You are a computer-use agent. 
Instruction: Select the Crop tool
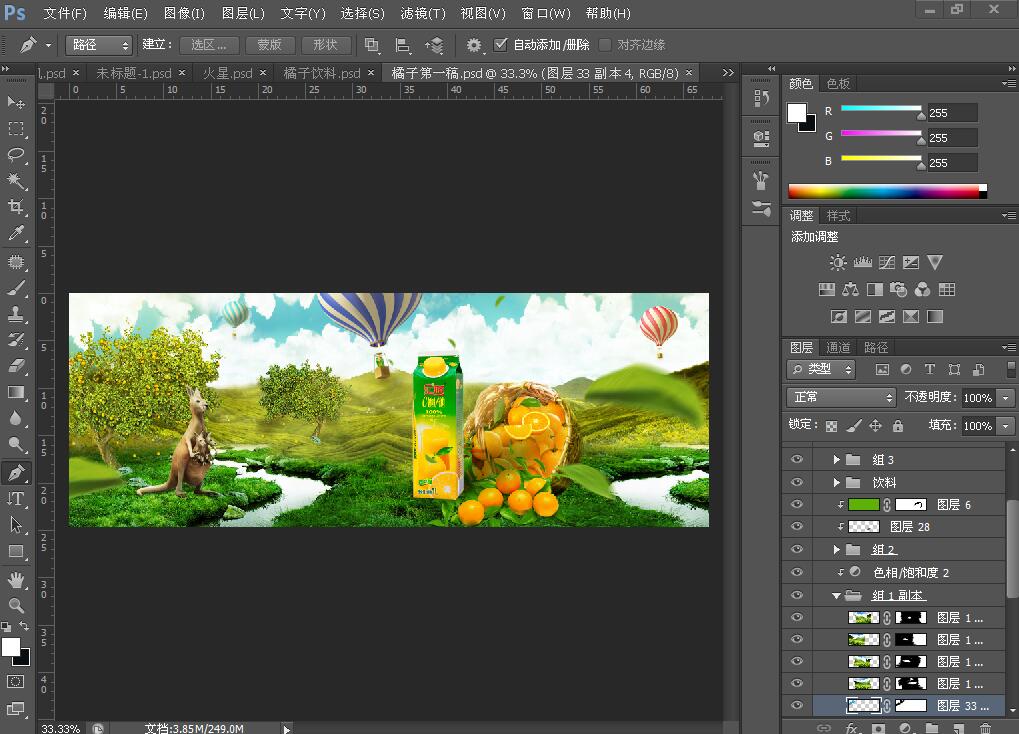(16, 207)
